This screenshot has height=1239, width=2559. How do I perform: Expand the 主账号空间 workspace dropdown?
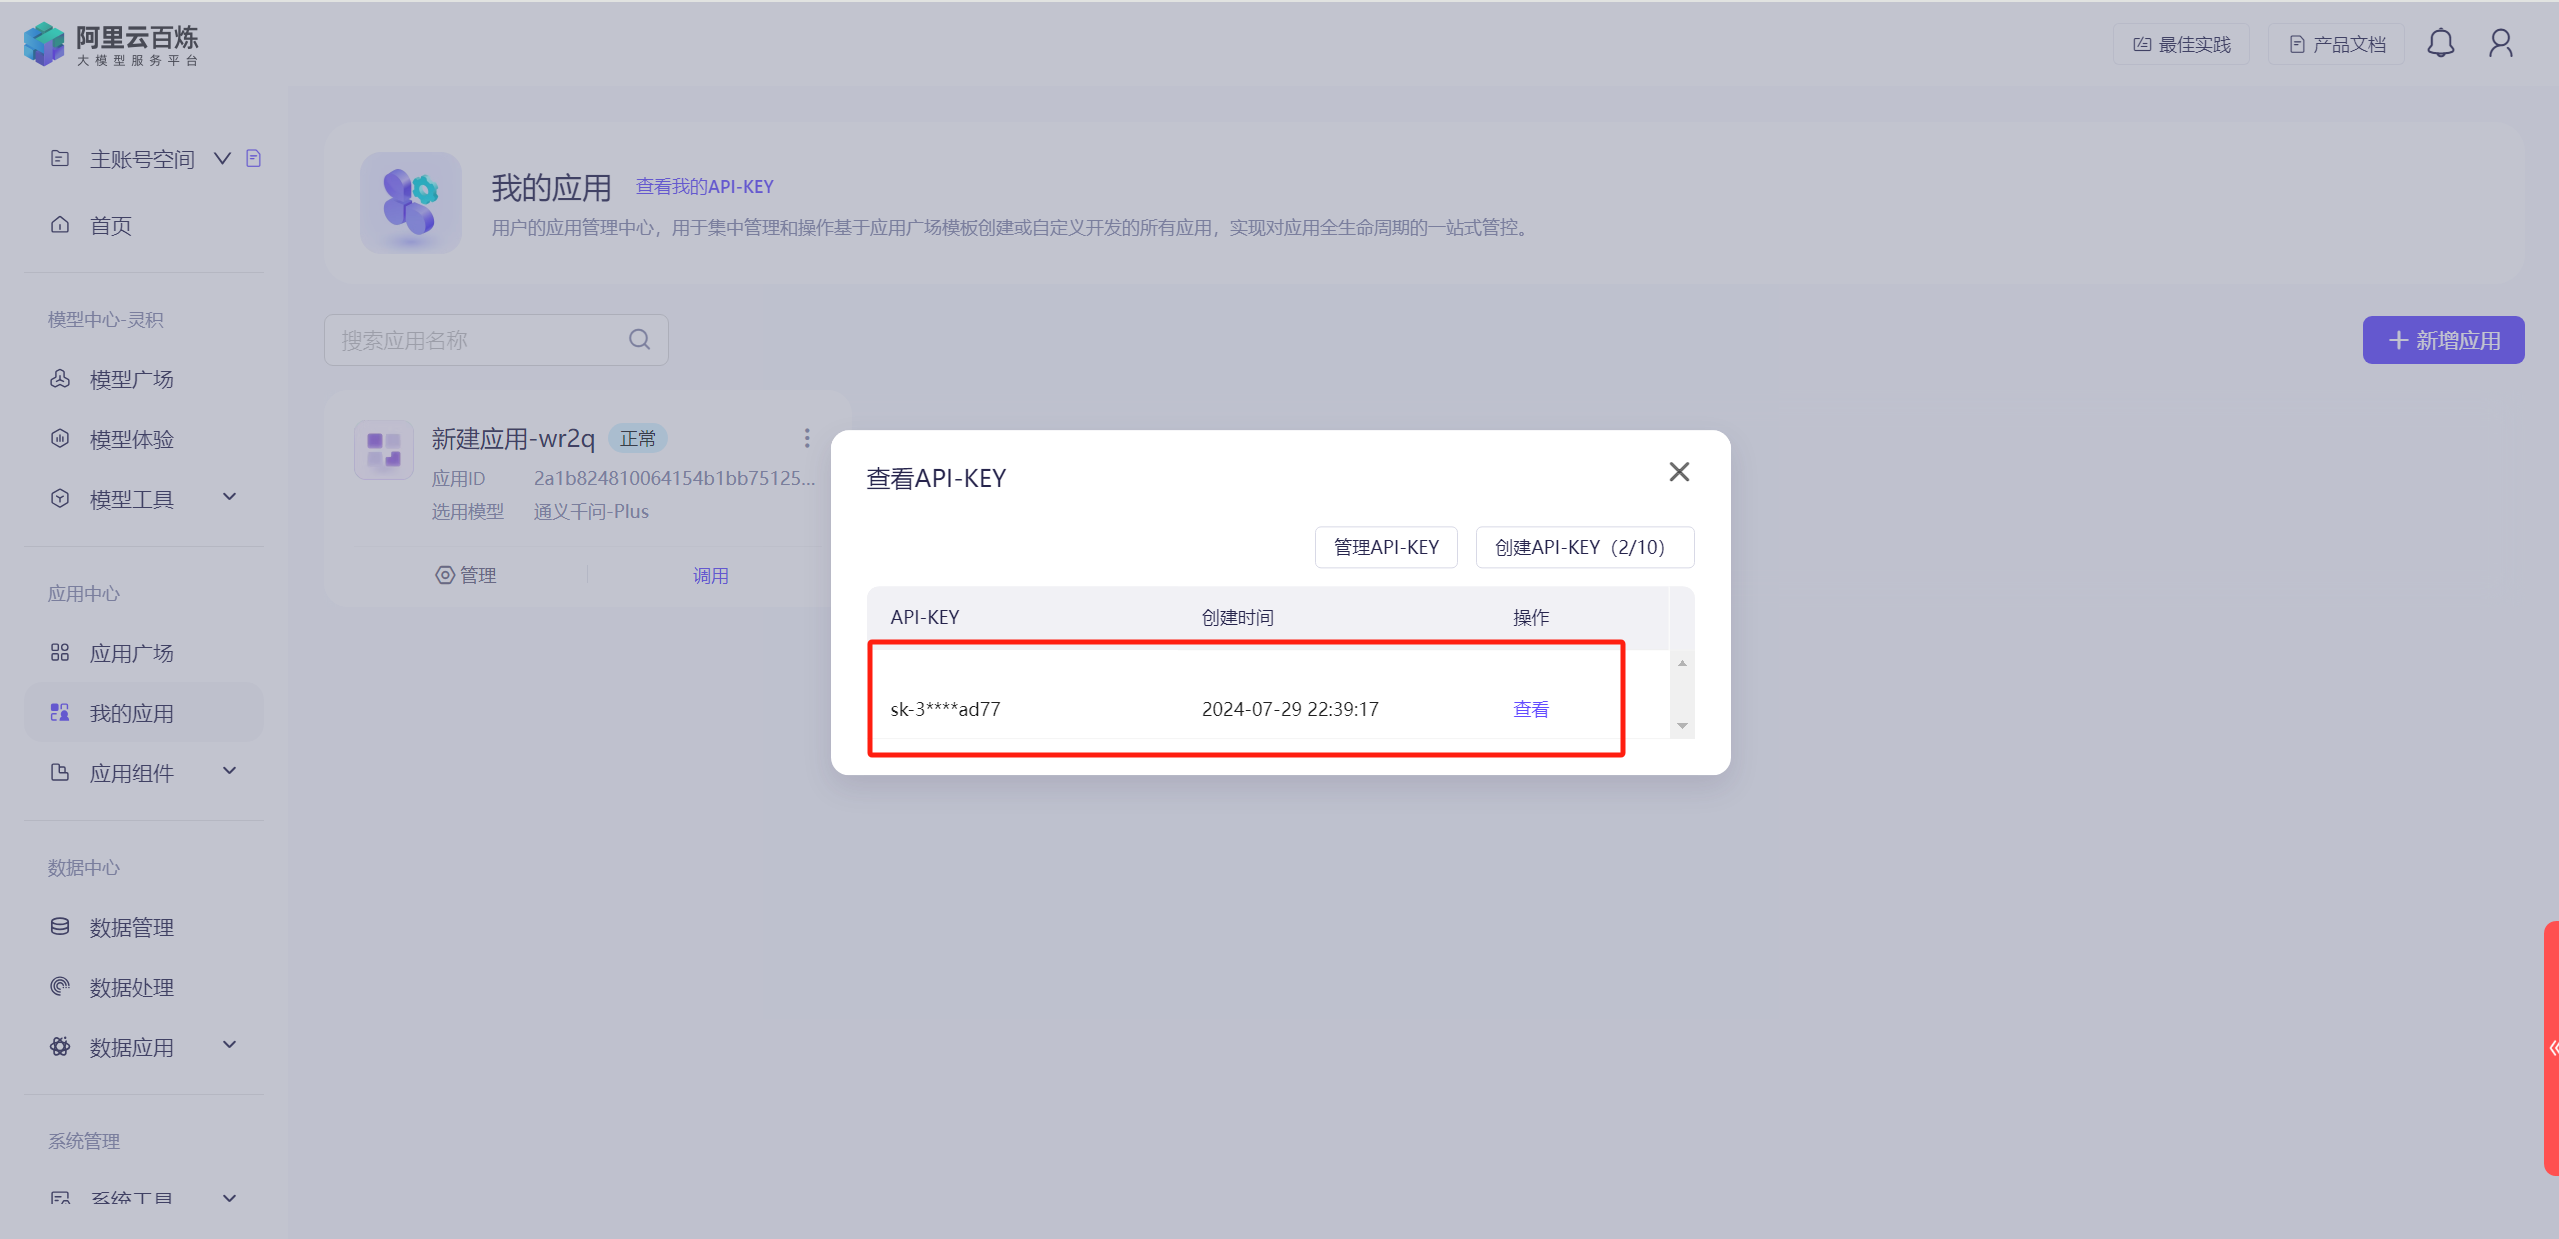(x=222, y=158)
